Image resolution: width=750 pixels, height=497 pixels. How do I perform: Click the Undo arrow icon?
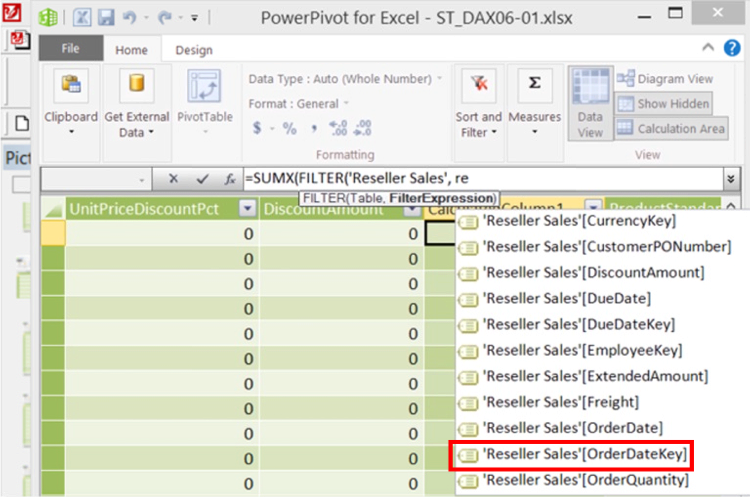(x=129, y=18)
